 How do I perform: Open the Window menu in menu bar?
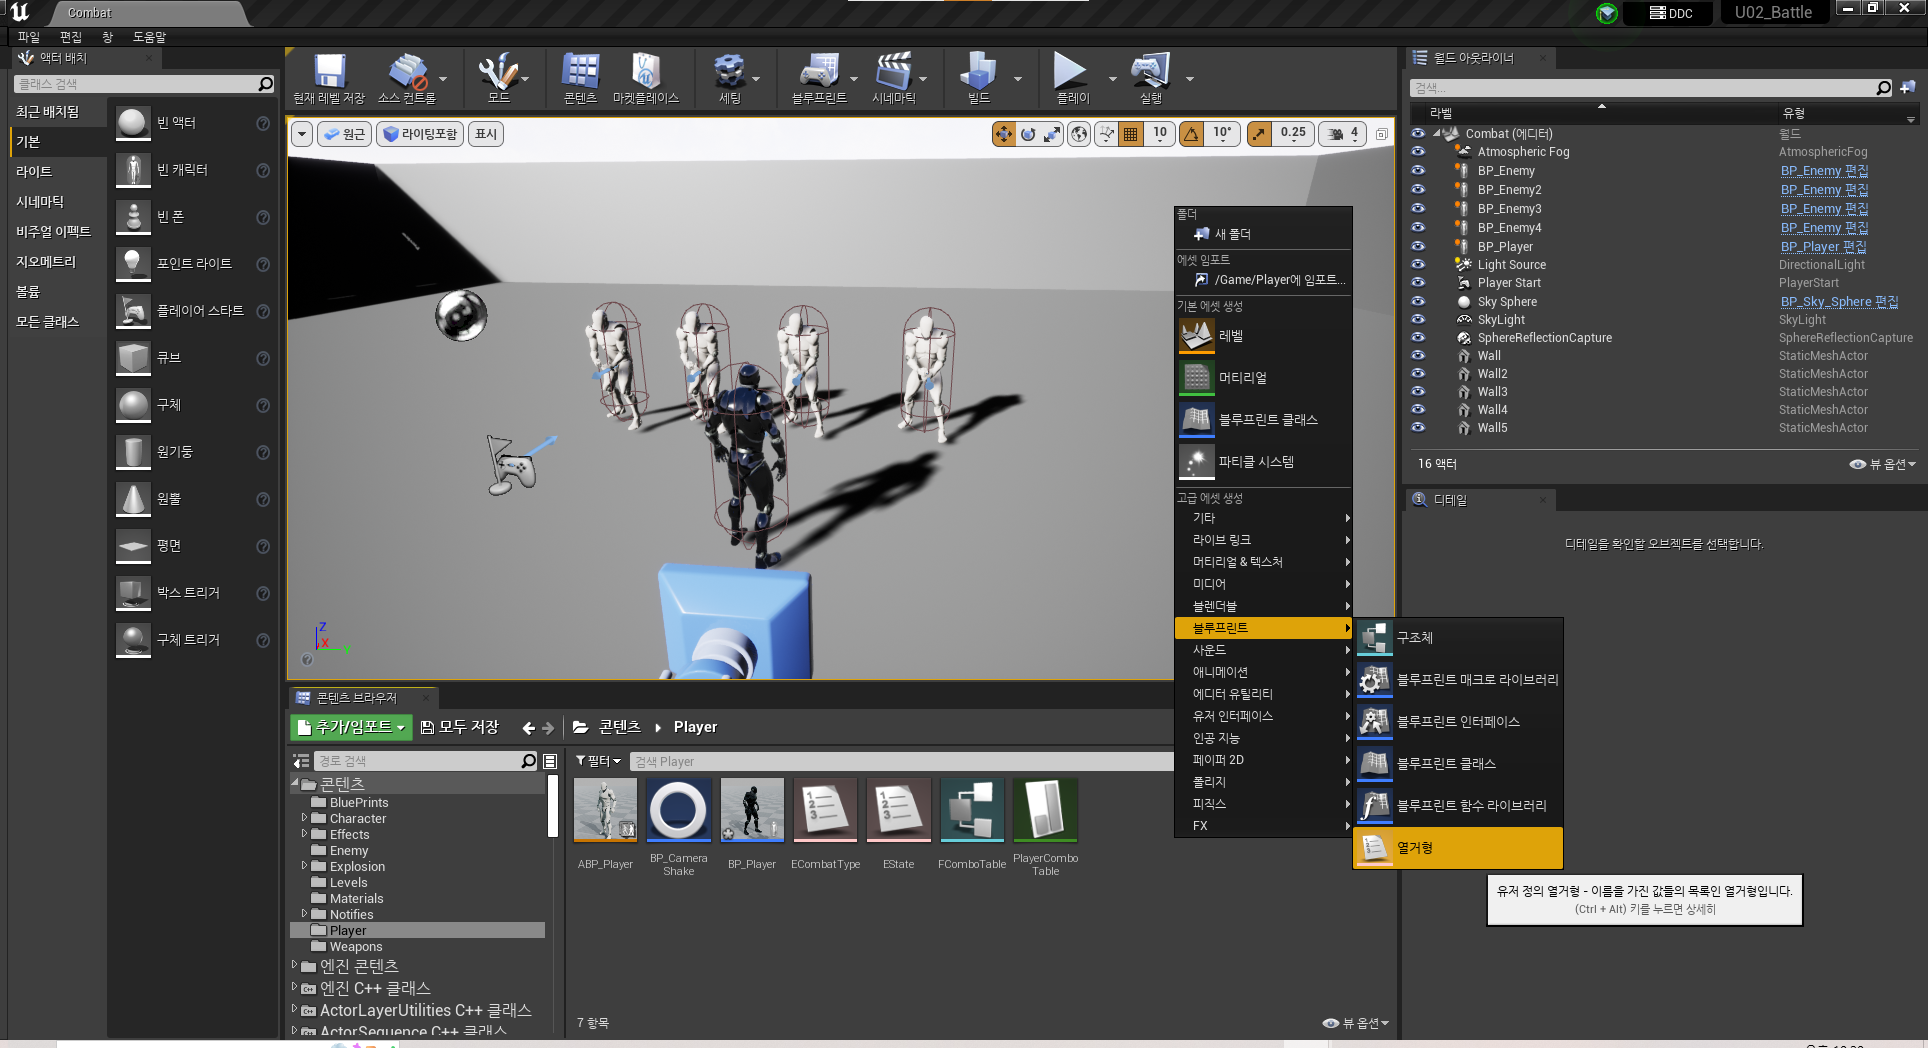pyautogui.click(x=108, y=37)
